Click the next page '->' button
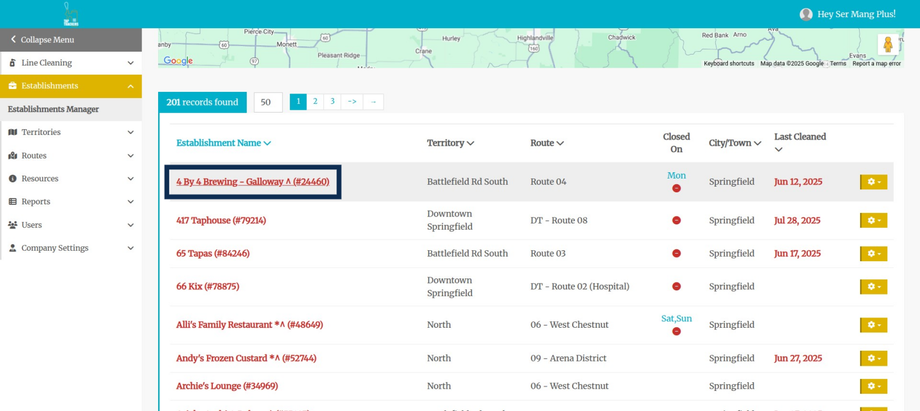The height and width of the screenshot is (411, 920). click(352, 102)
